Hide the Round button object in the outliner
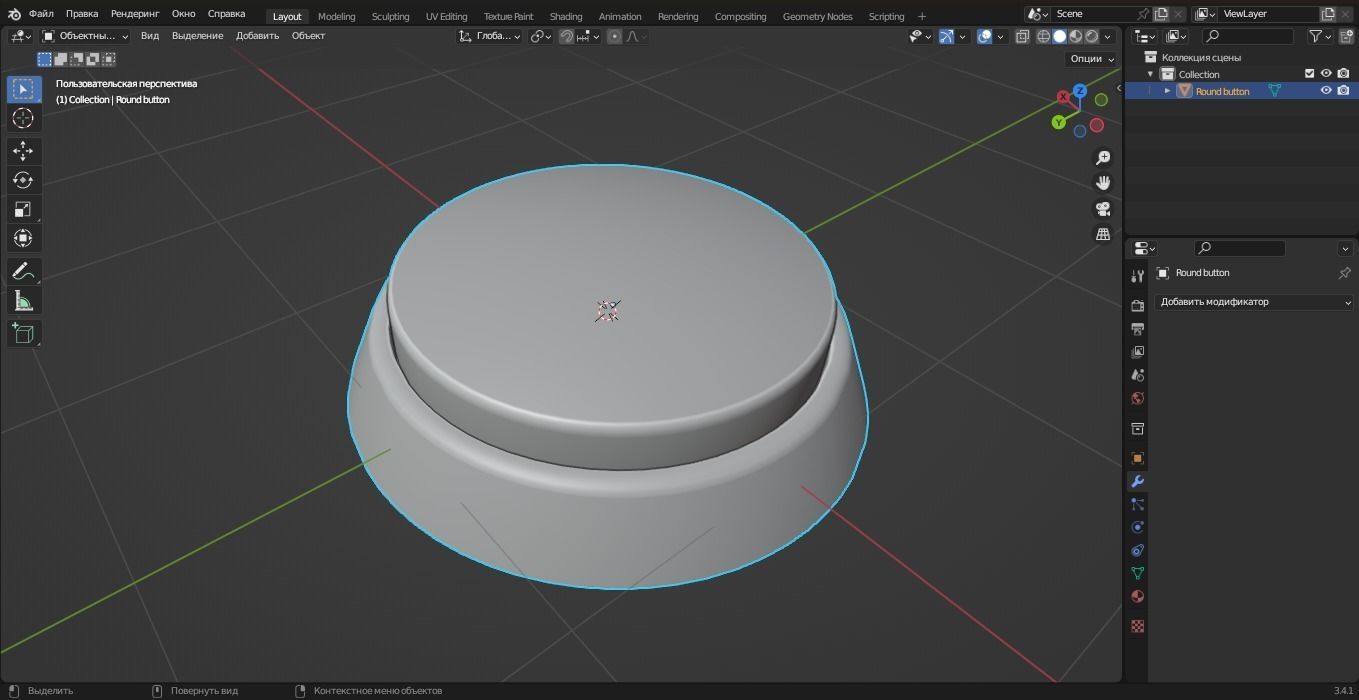Viewport: 1359px width, 700px height. point(1326,90)
